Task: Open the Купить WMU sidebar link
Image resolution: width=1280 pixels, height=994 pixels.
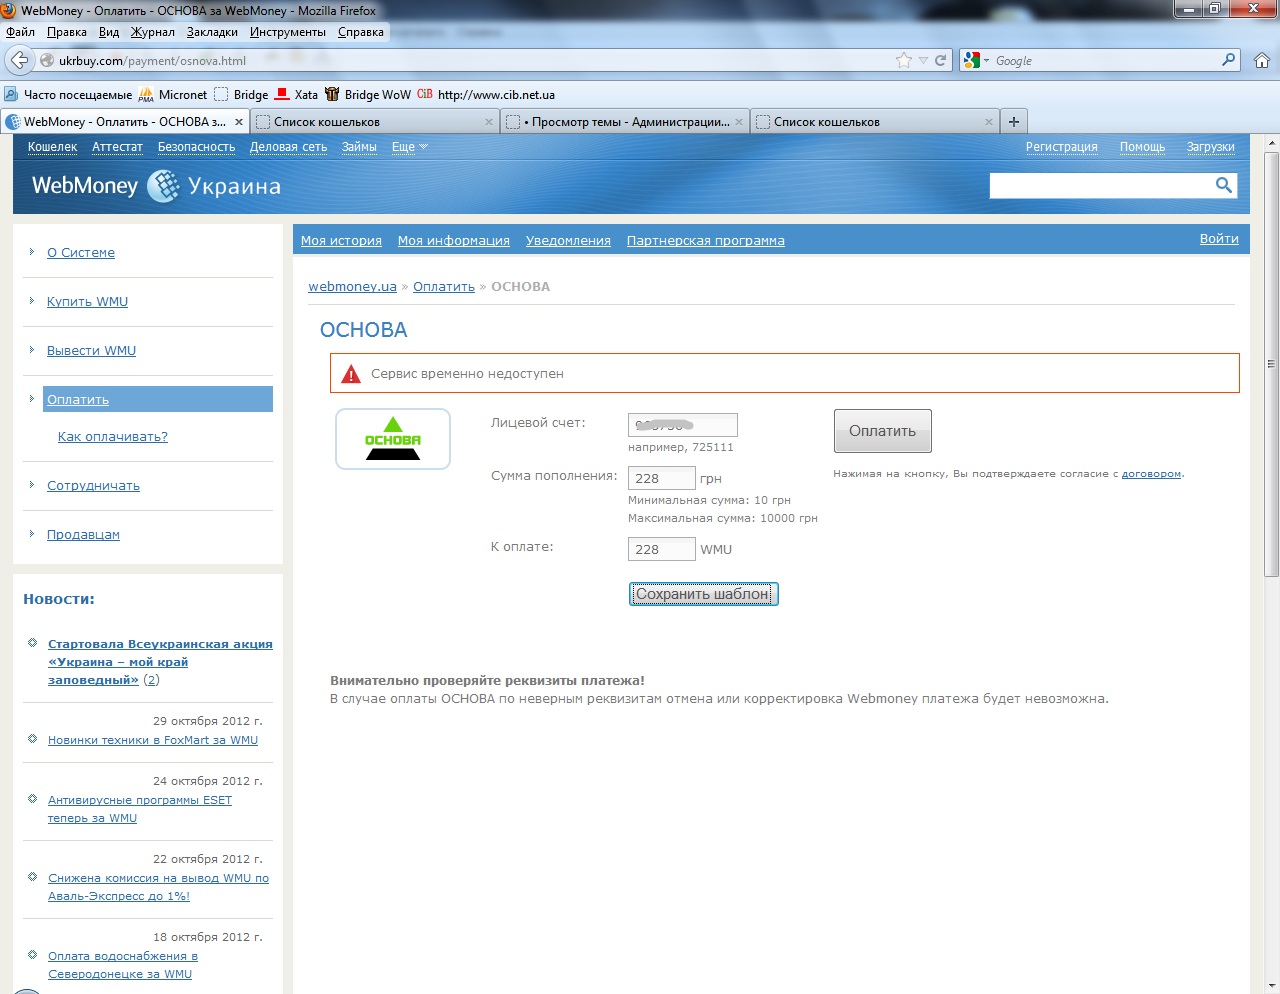Action: (x=87, y=302)
